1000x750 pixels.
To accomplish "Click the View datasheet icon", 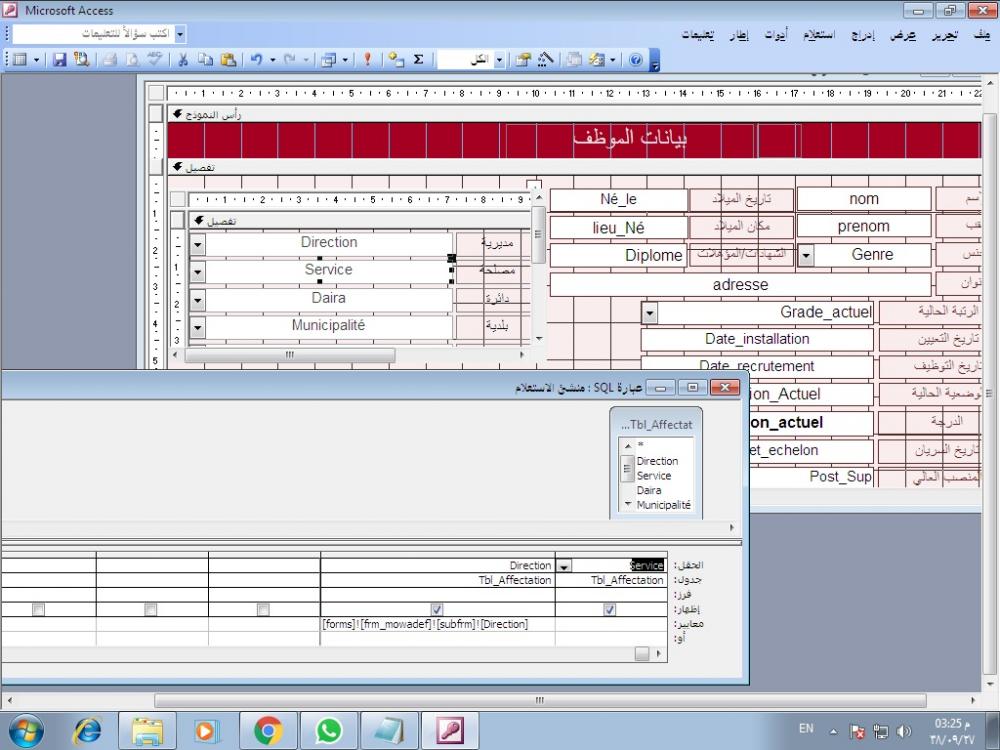I will pos(20,60).
